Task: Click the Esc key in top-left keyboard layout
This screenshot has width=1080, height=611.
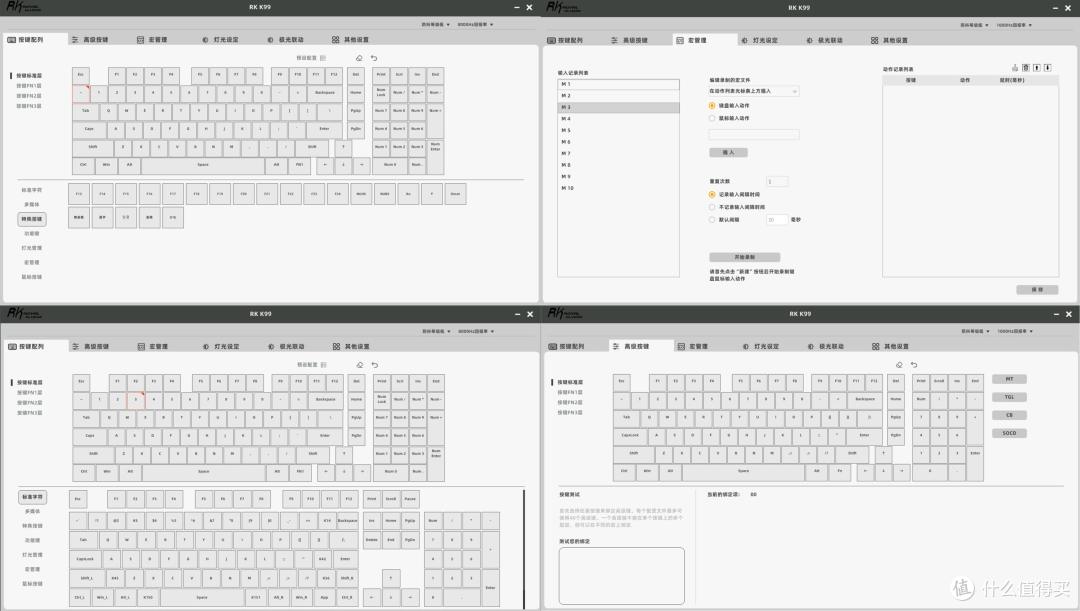Action: (x=81, y=74)
